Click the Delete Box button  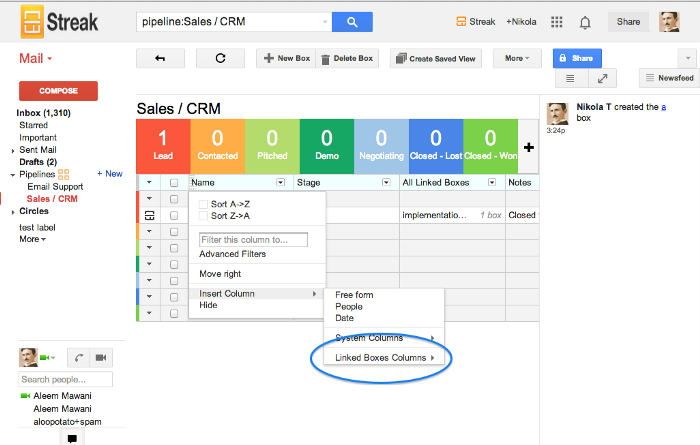coord(347,58)
